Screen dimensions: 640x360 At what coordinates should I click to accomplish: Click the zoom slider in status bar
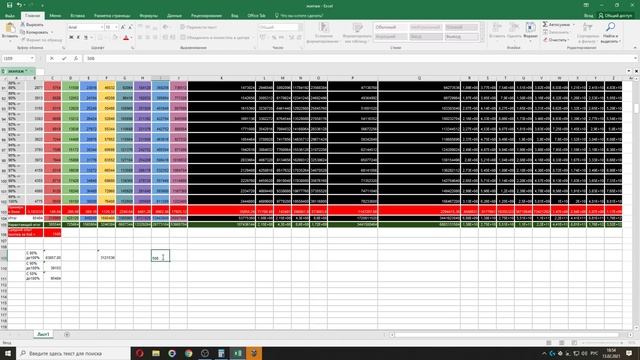[602, 343]
